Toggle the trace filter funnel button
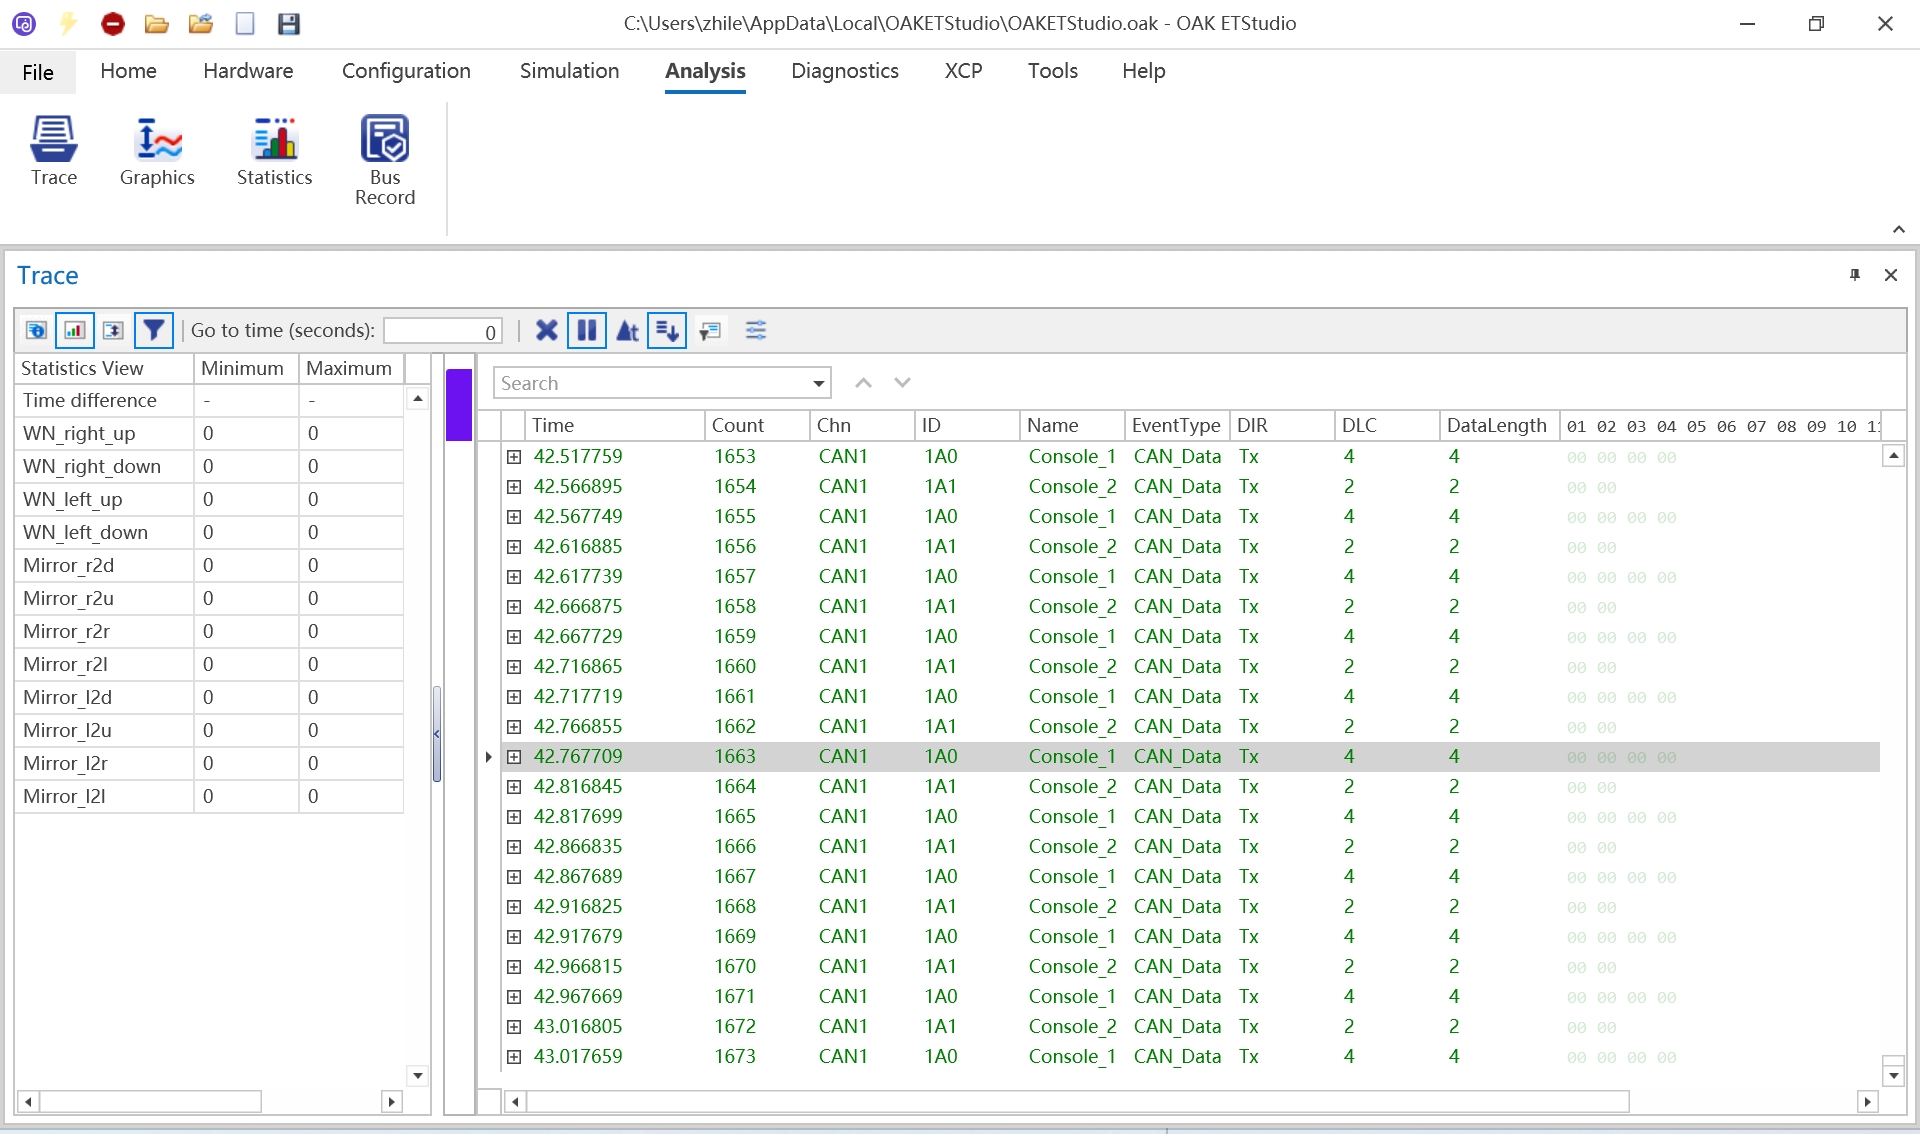1920x1134 pixels. (x=153, y=330)
